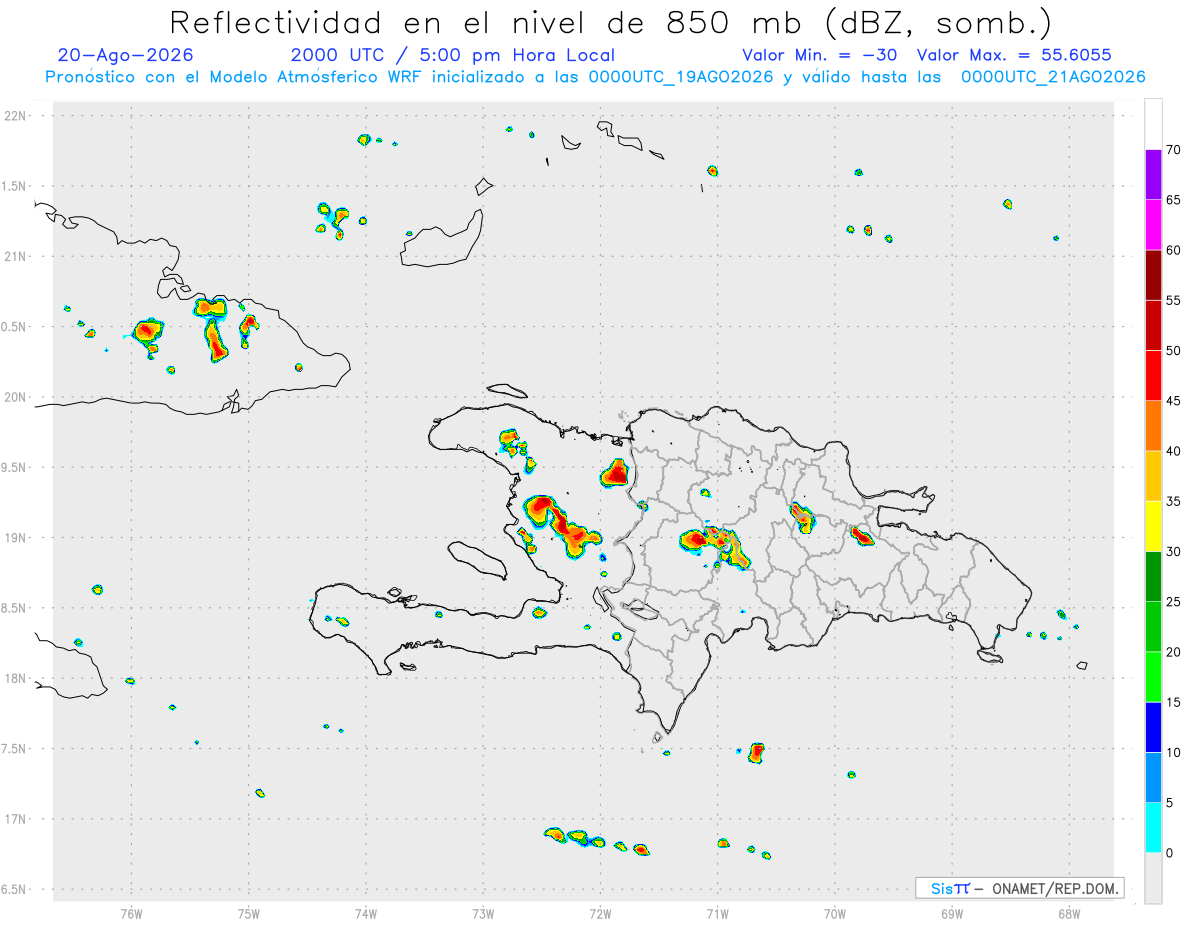Click the colorbar label '35'
1200x927 pixels.
click(x=1174, y=501)
